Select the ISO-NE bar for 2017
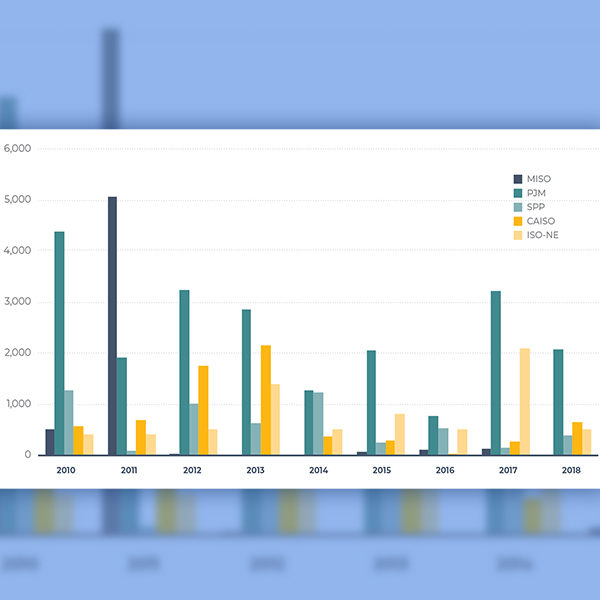Image resolution: width=600 pixels, height=600 pixels. 525,401
